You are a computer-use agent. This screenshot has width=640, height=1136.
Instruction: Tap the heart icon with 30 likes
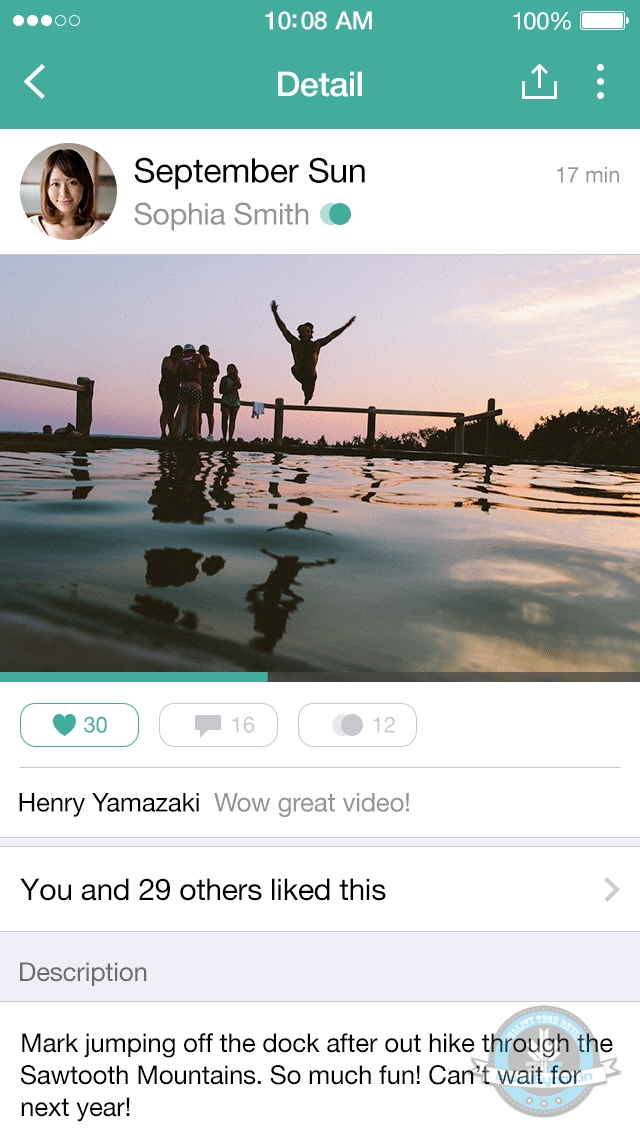(x=79, y=725)
